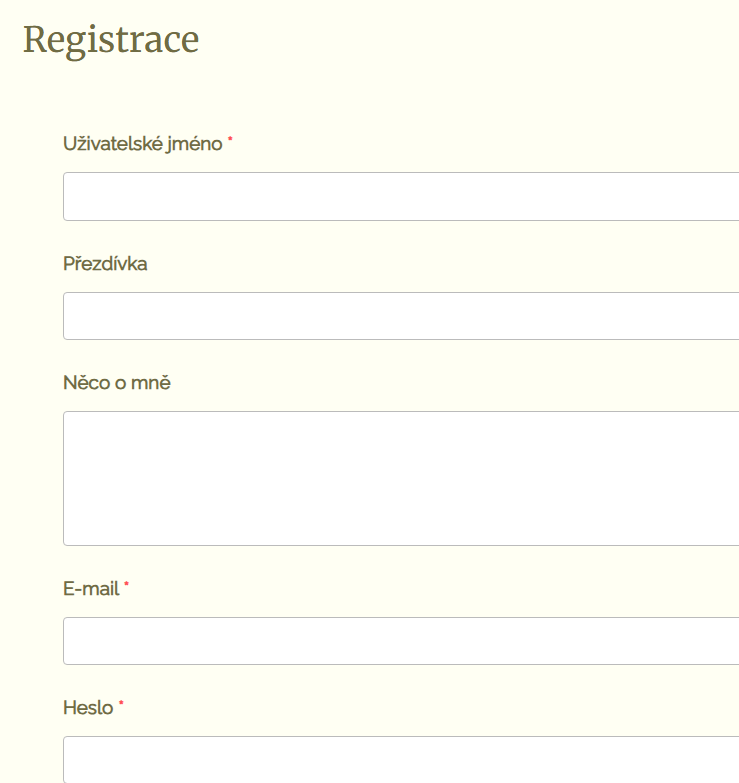This screenshot has height=783, width=739.
Task: Focus the Přezdívka text box
Action: point(400,316)
